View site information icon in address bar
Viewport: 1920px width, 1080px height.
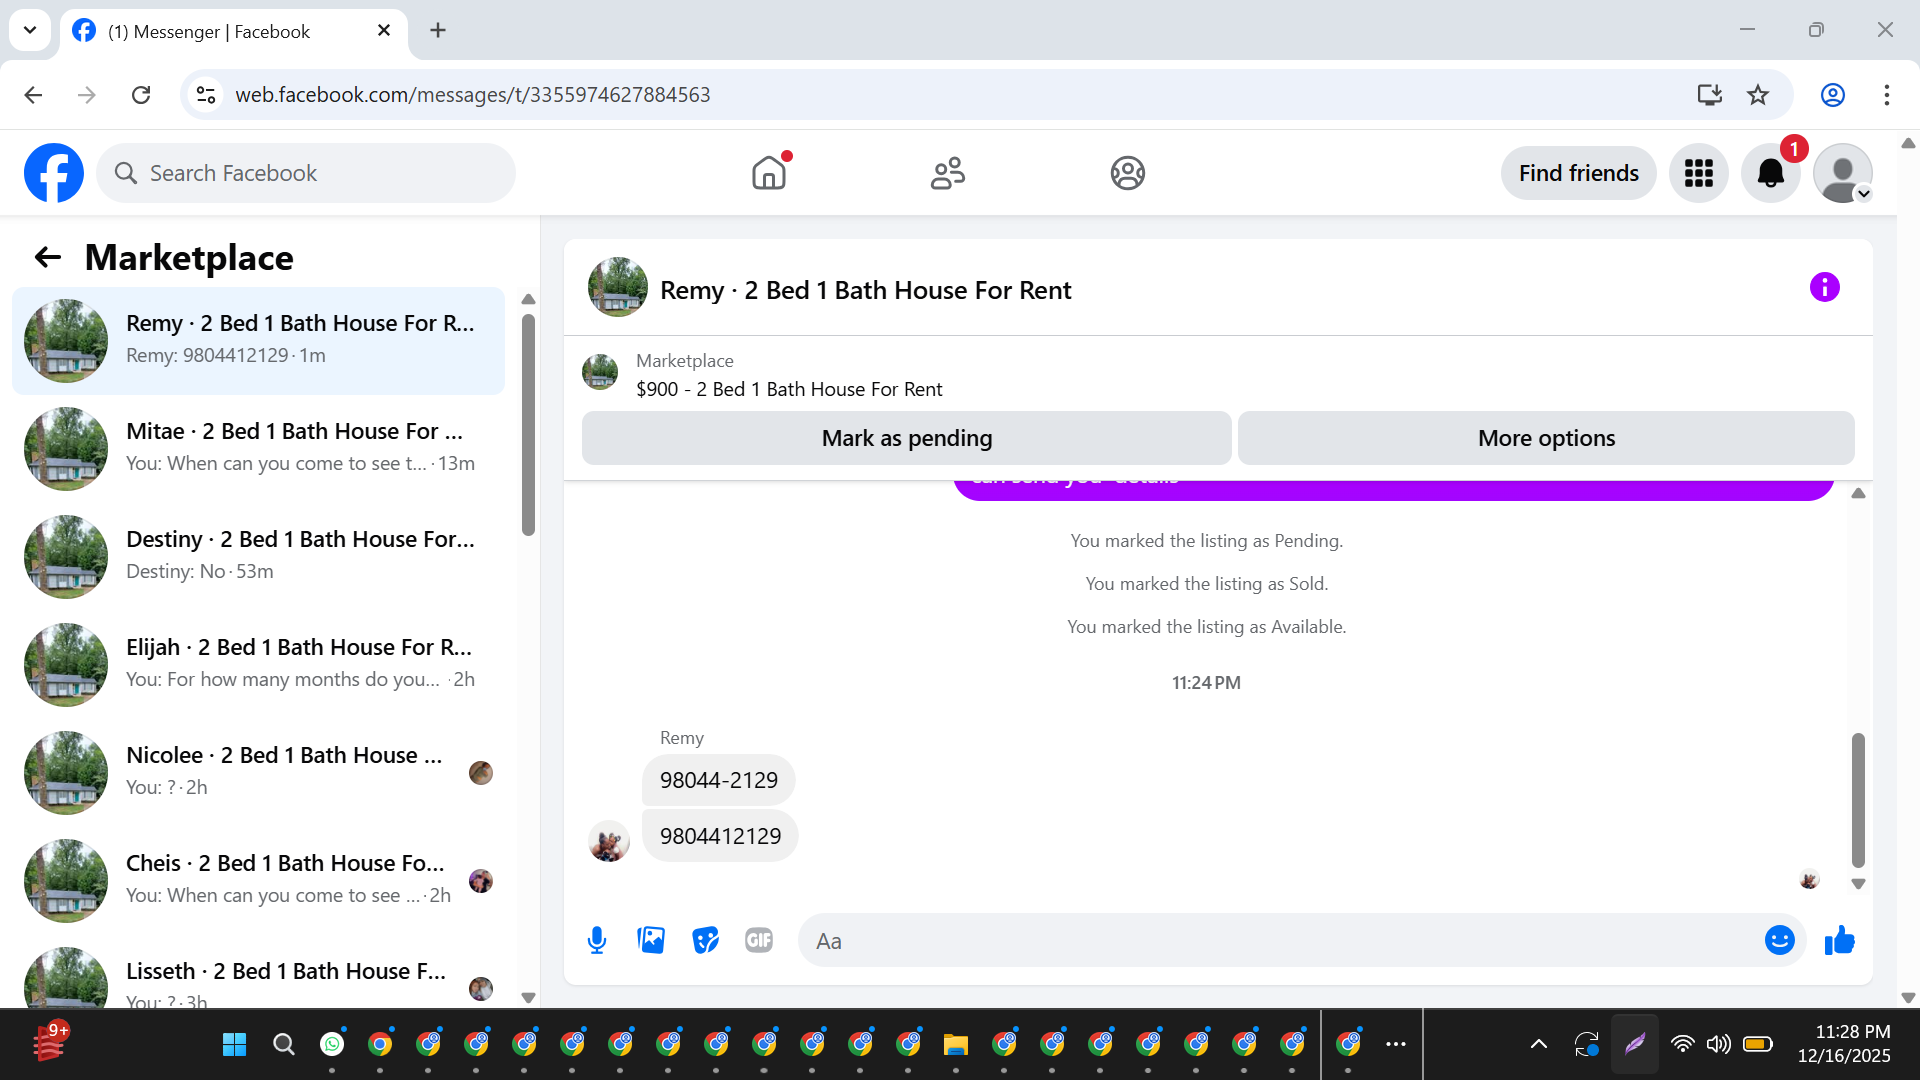pyautogui.click(x=206, y=94)
